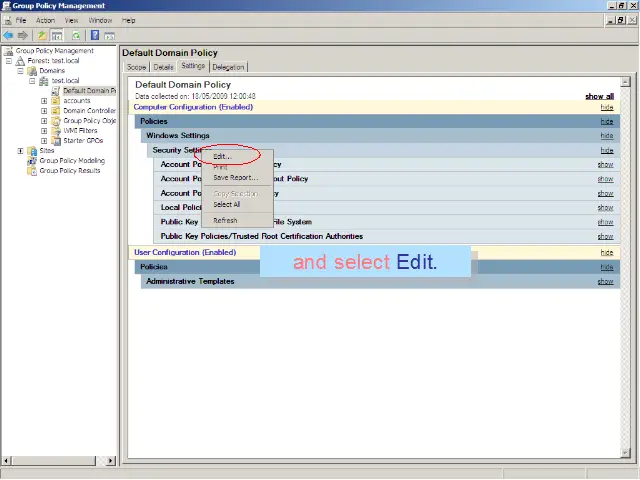
Task: Show the Administrative Templates section
Action: point(605,282)
